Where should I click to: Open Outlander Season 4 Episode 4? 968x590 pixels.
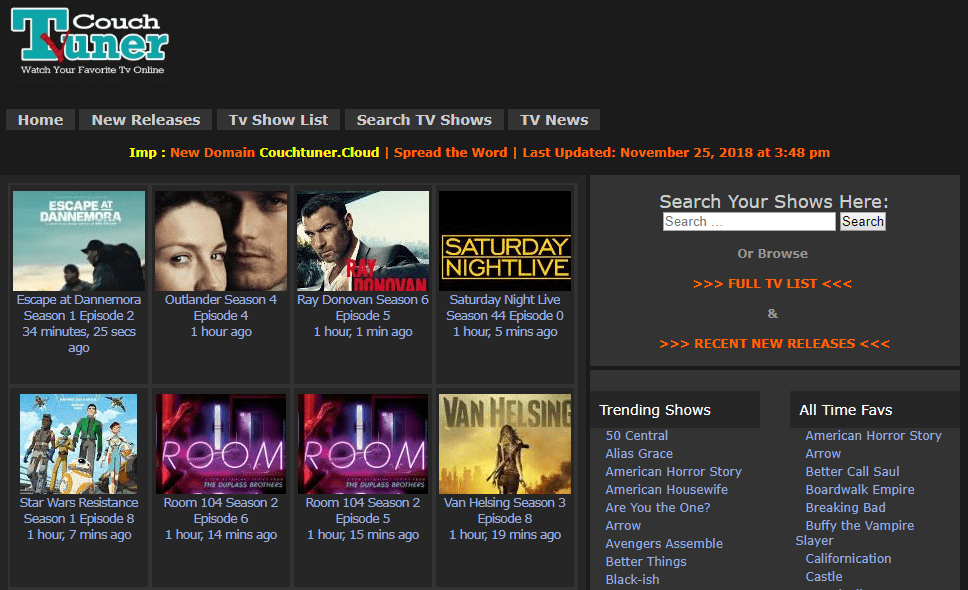[x=220, y=240]
